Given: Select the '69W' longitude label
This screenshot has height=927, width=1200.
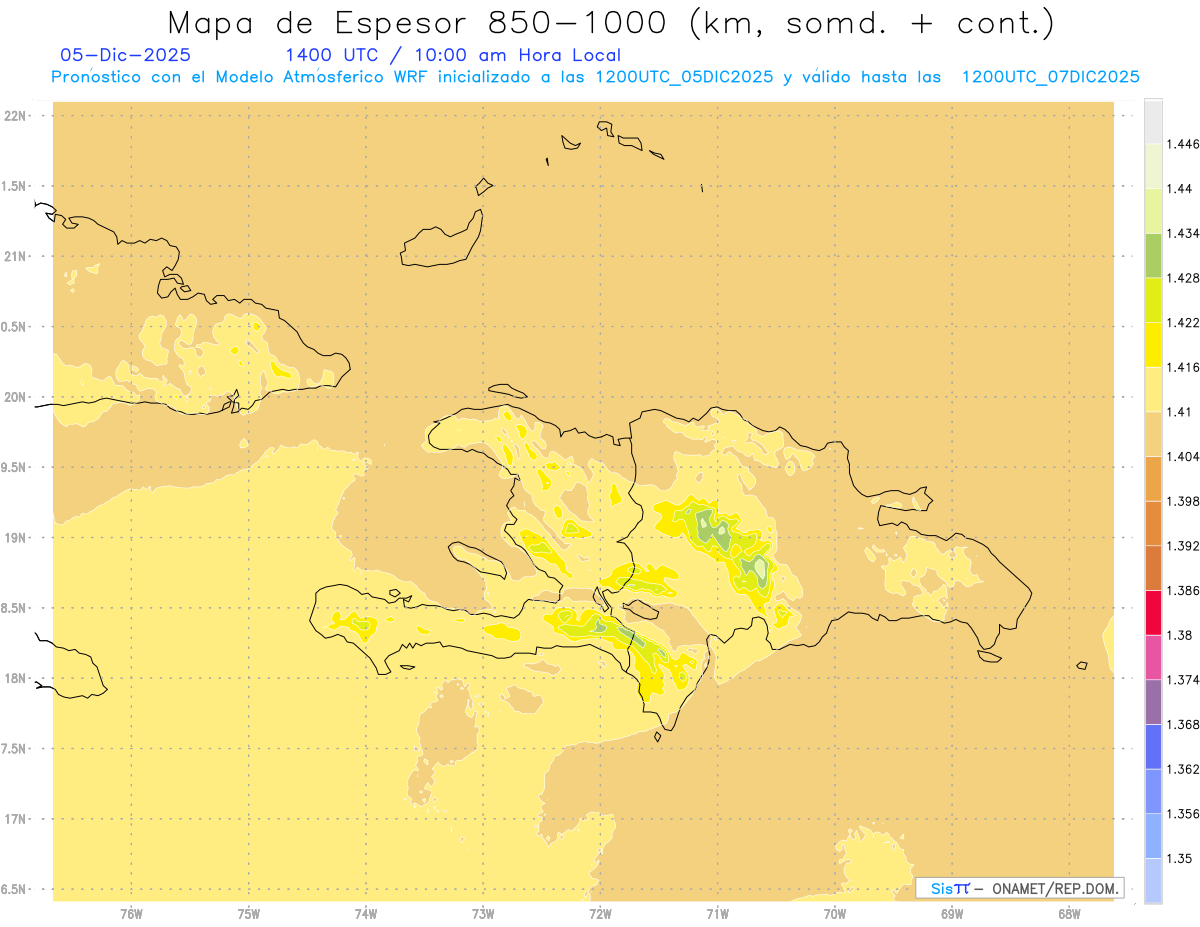Looking at the screenshot, I should (x=952, y=913).
